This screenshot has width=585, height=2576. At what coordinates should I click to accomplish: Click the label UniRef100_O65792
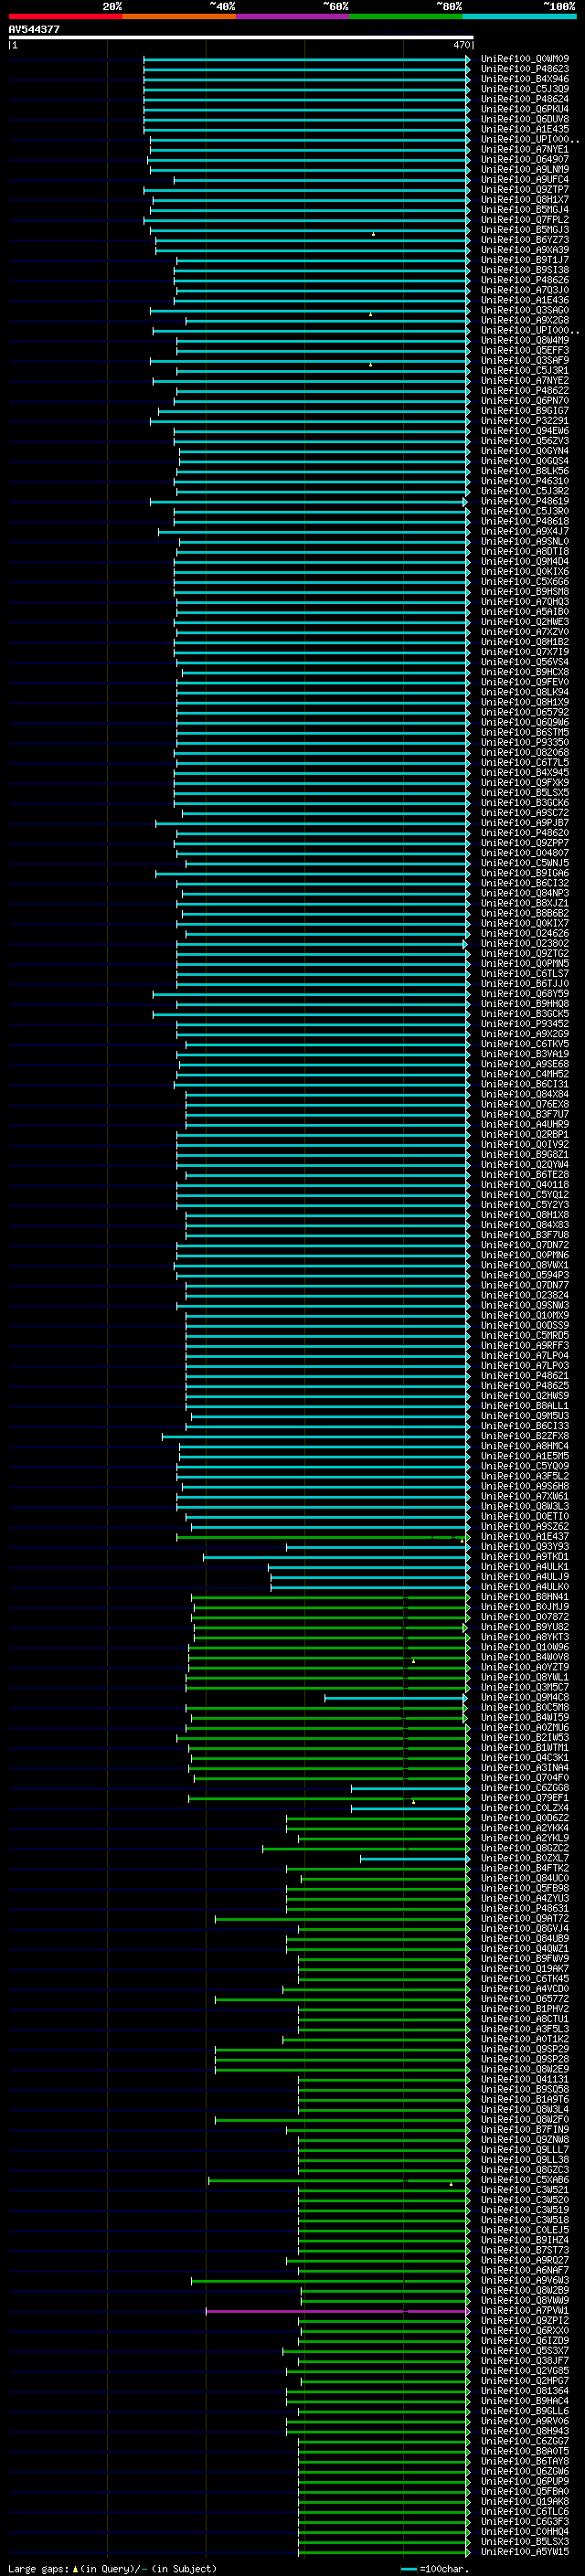[x=525, y=713]
